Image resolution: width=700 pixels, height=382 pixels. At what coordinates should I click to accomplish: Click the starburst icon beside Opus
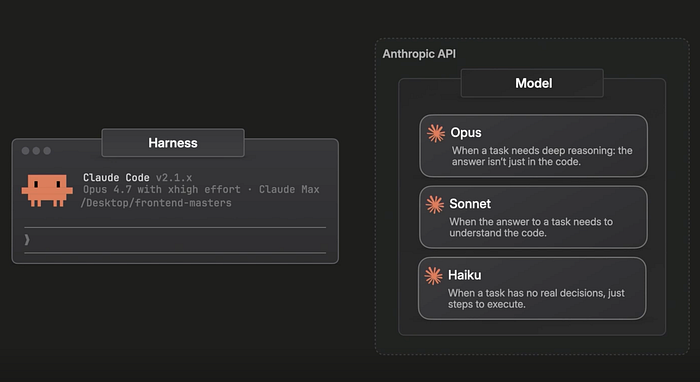pos(436,133)
